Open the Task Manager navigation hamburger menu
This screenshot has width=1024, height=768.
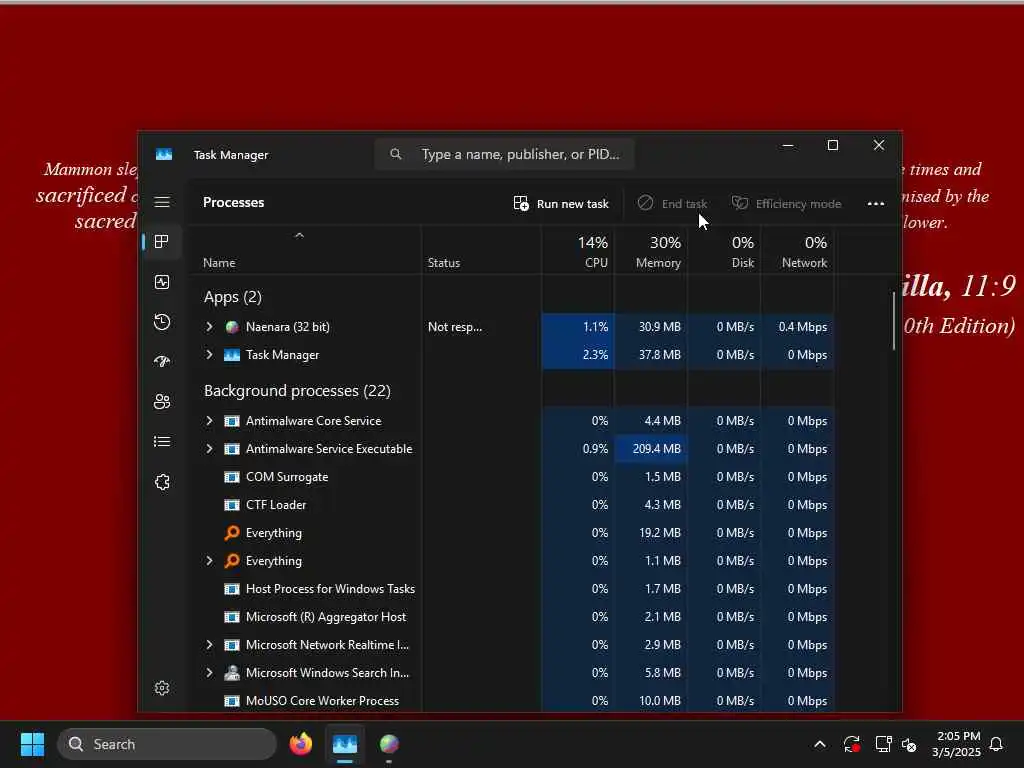162,202
